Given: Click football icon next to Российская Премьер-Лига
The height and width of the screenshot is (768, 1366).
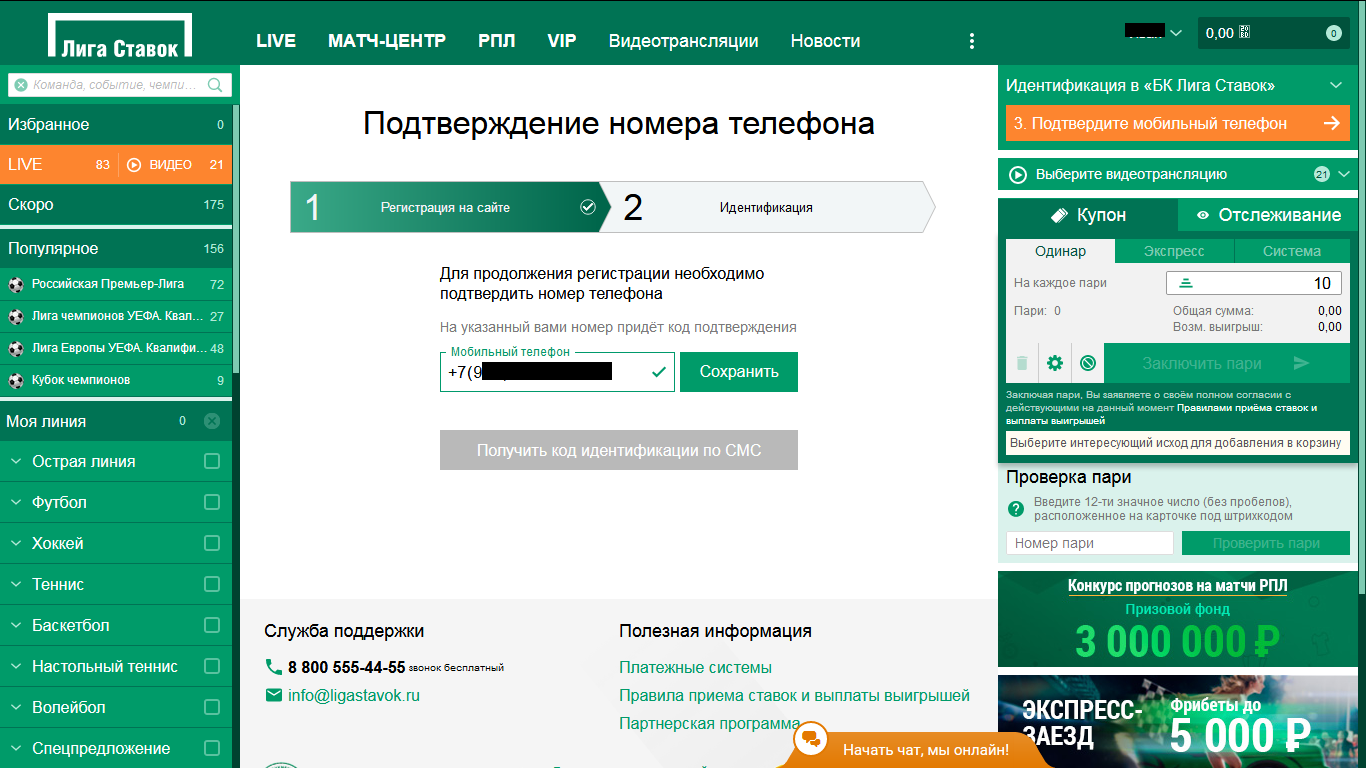Looking at the screenshot, I should click(15, 284).
